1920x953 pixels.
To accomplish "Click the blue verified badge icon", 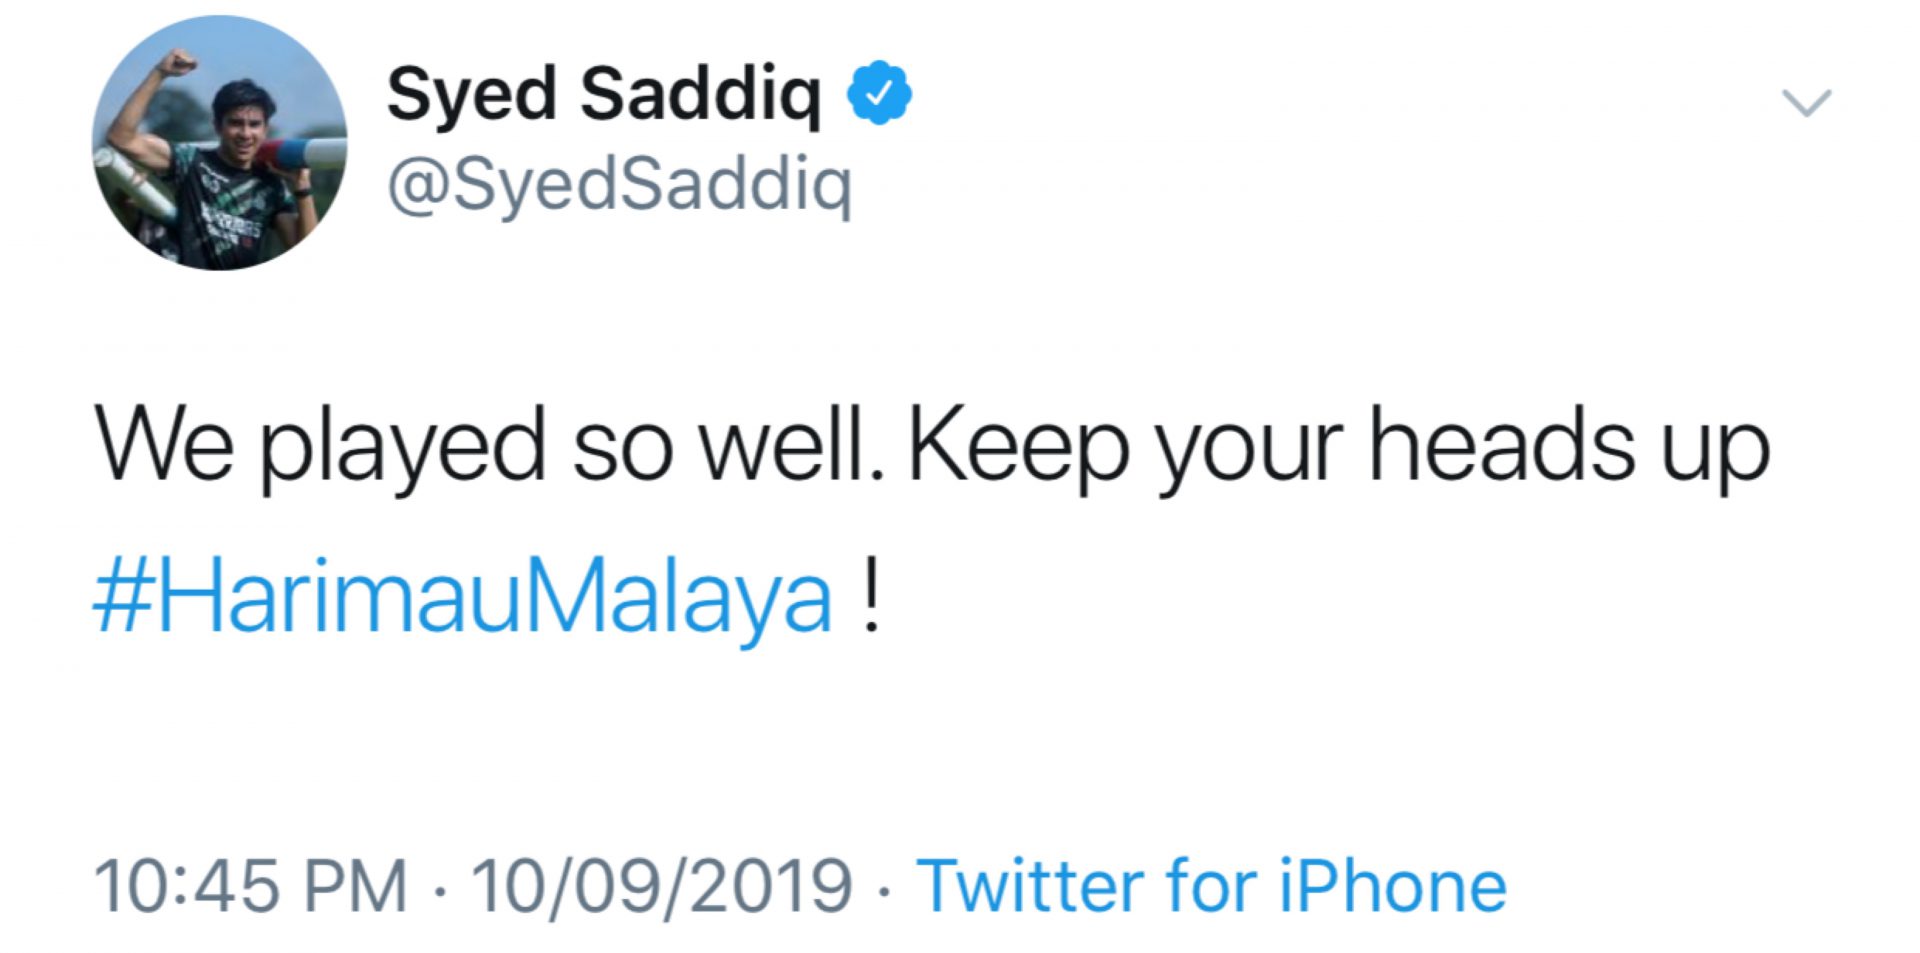I will 879,93.
